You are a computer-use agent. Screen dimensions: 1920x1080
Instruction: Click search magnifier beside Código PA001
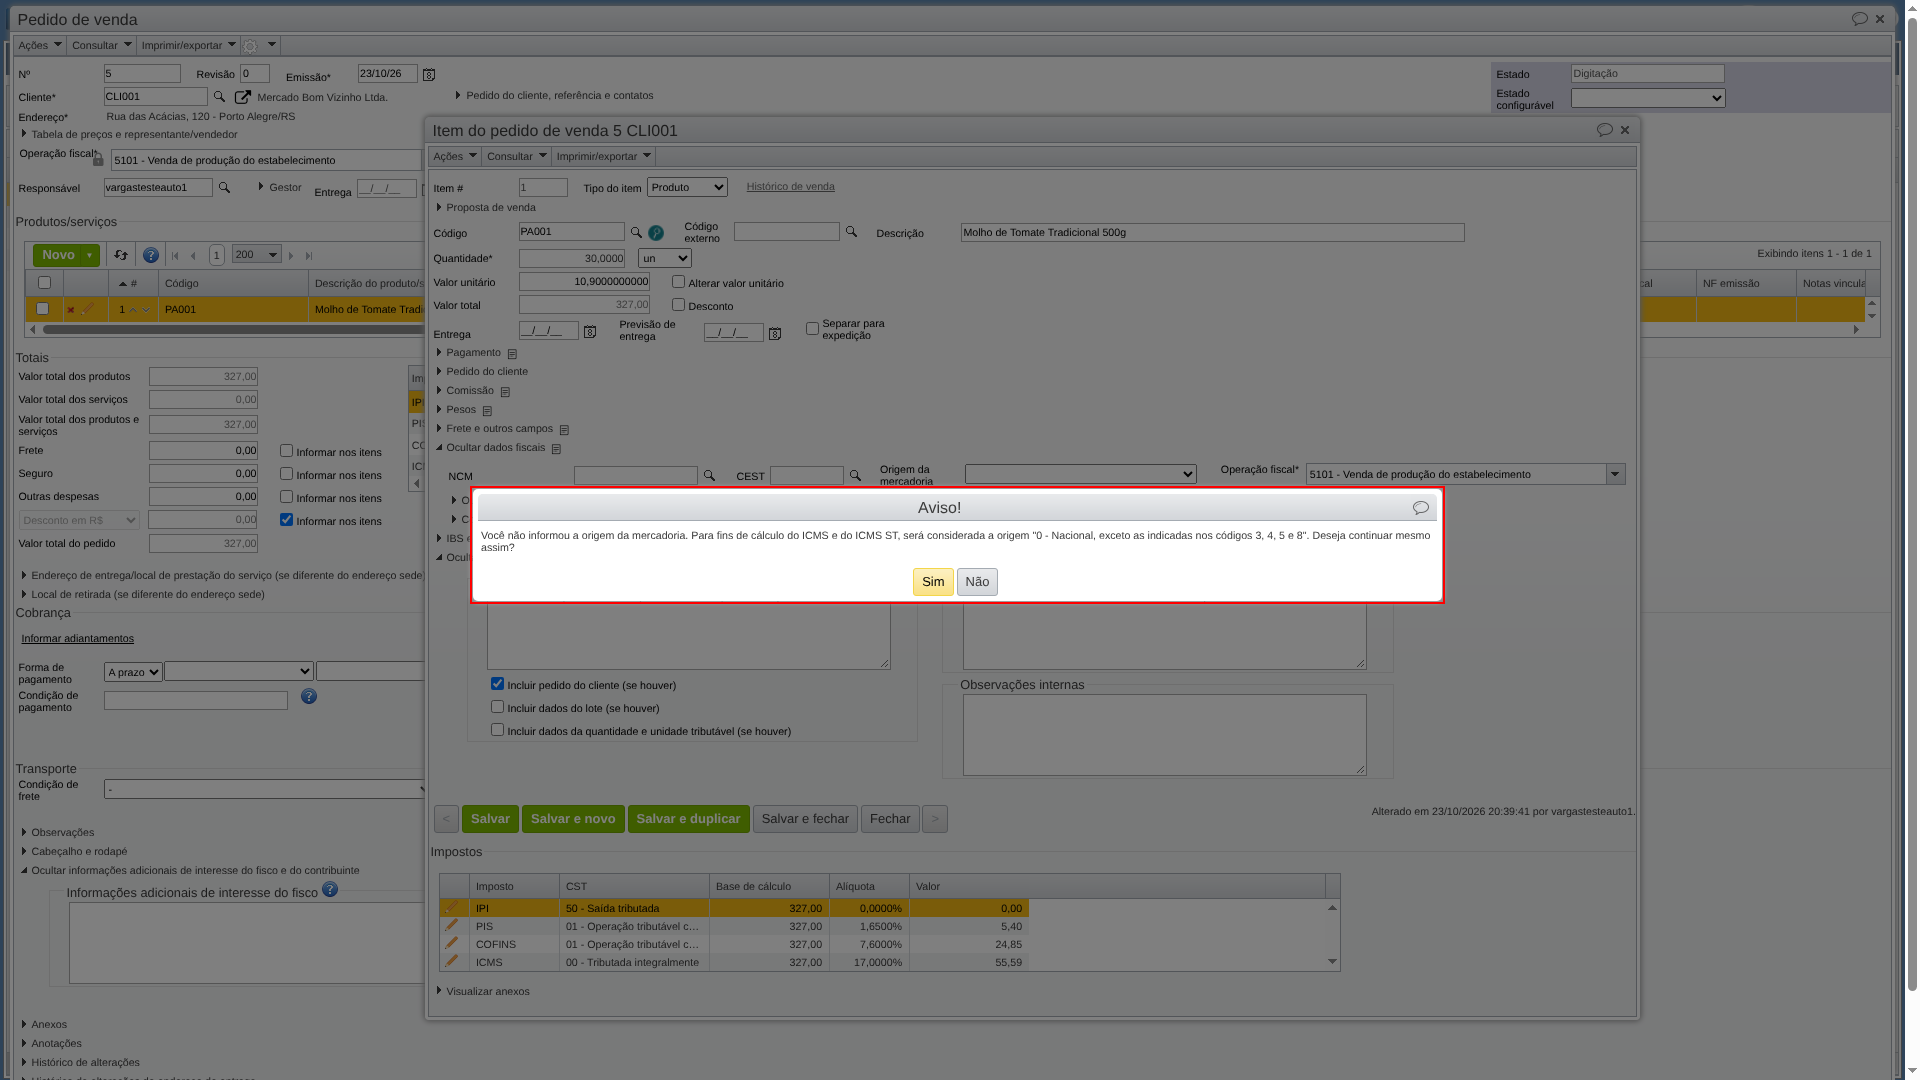click(x=636, y=232)
